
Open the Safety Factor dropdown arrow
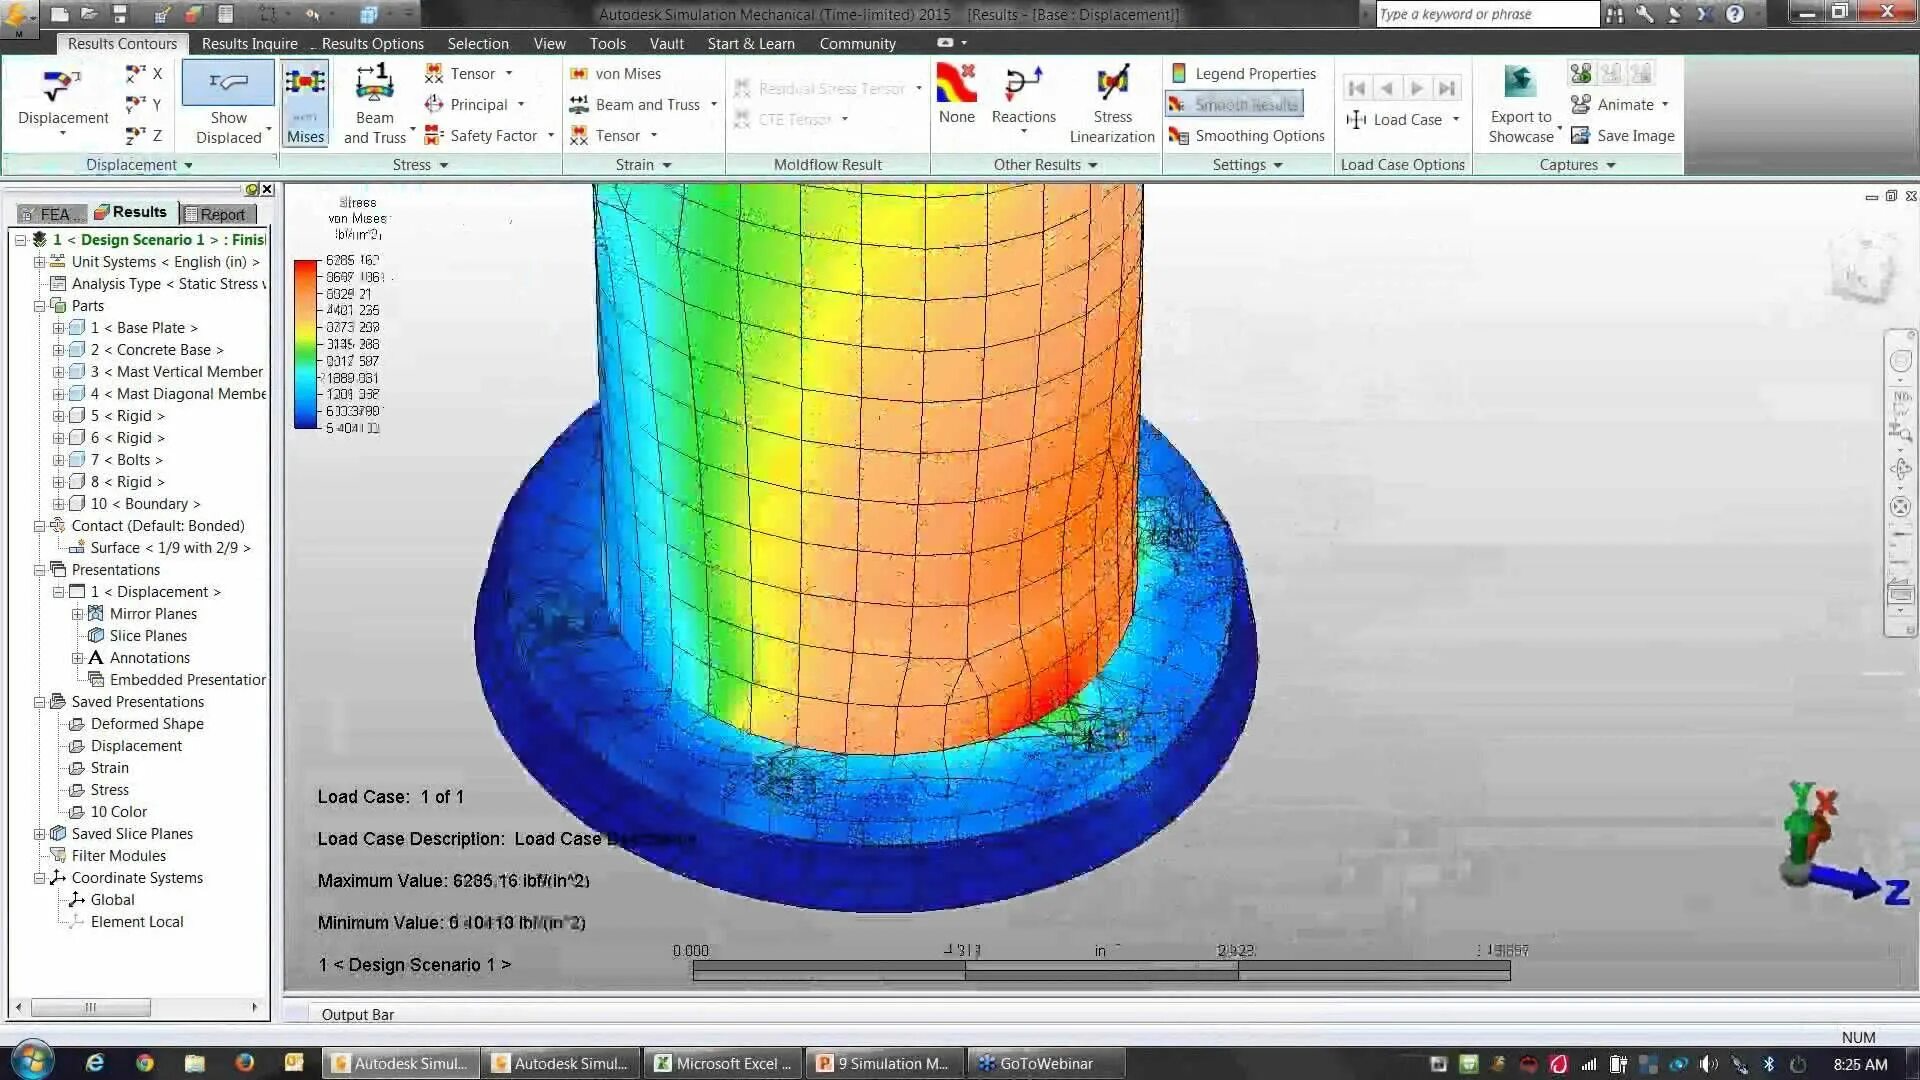point(551,135)
